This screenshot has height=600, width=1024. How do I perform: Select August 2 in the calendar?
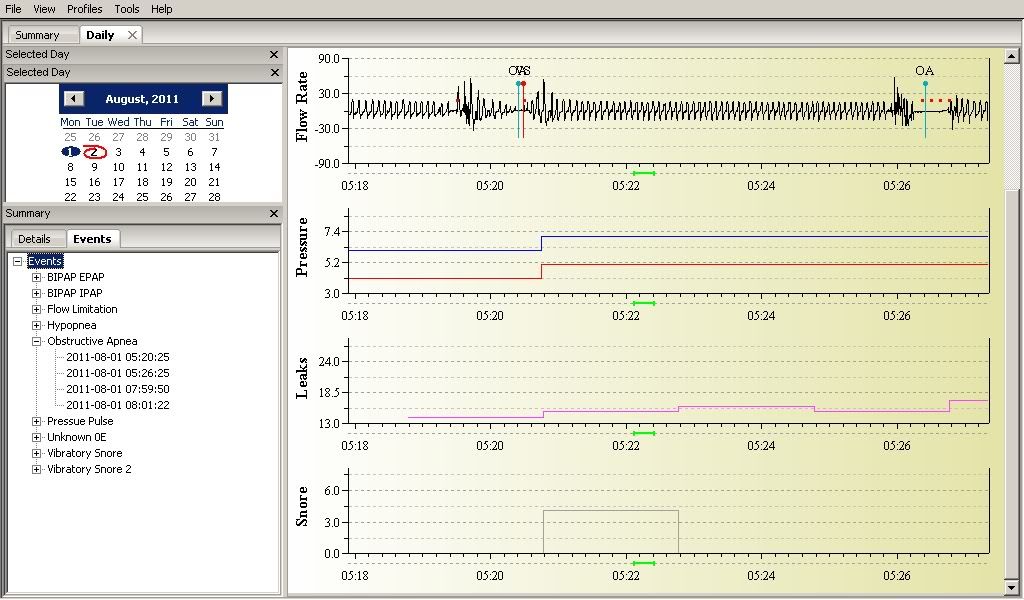tap(95, 152)
